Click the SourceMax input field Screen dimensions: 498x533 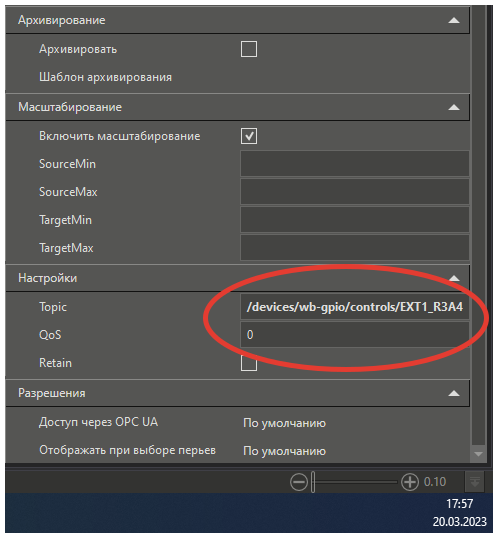tap(355, 192)
